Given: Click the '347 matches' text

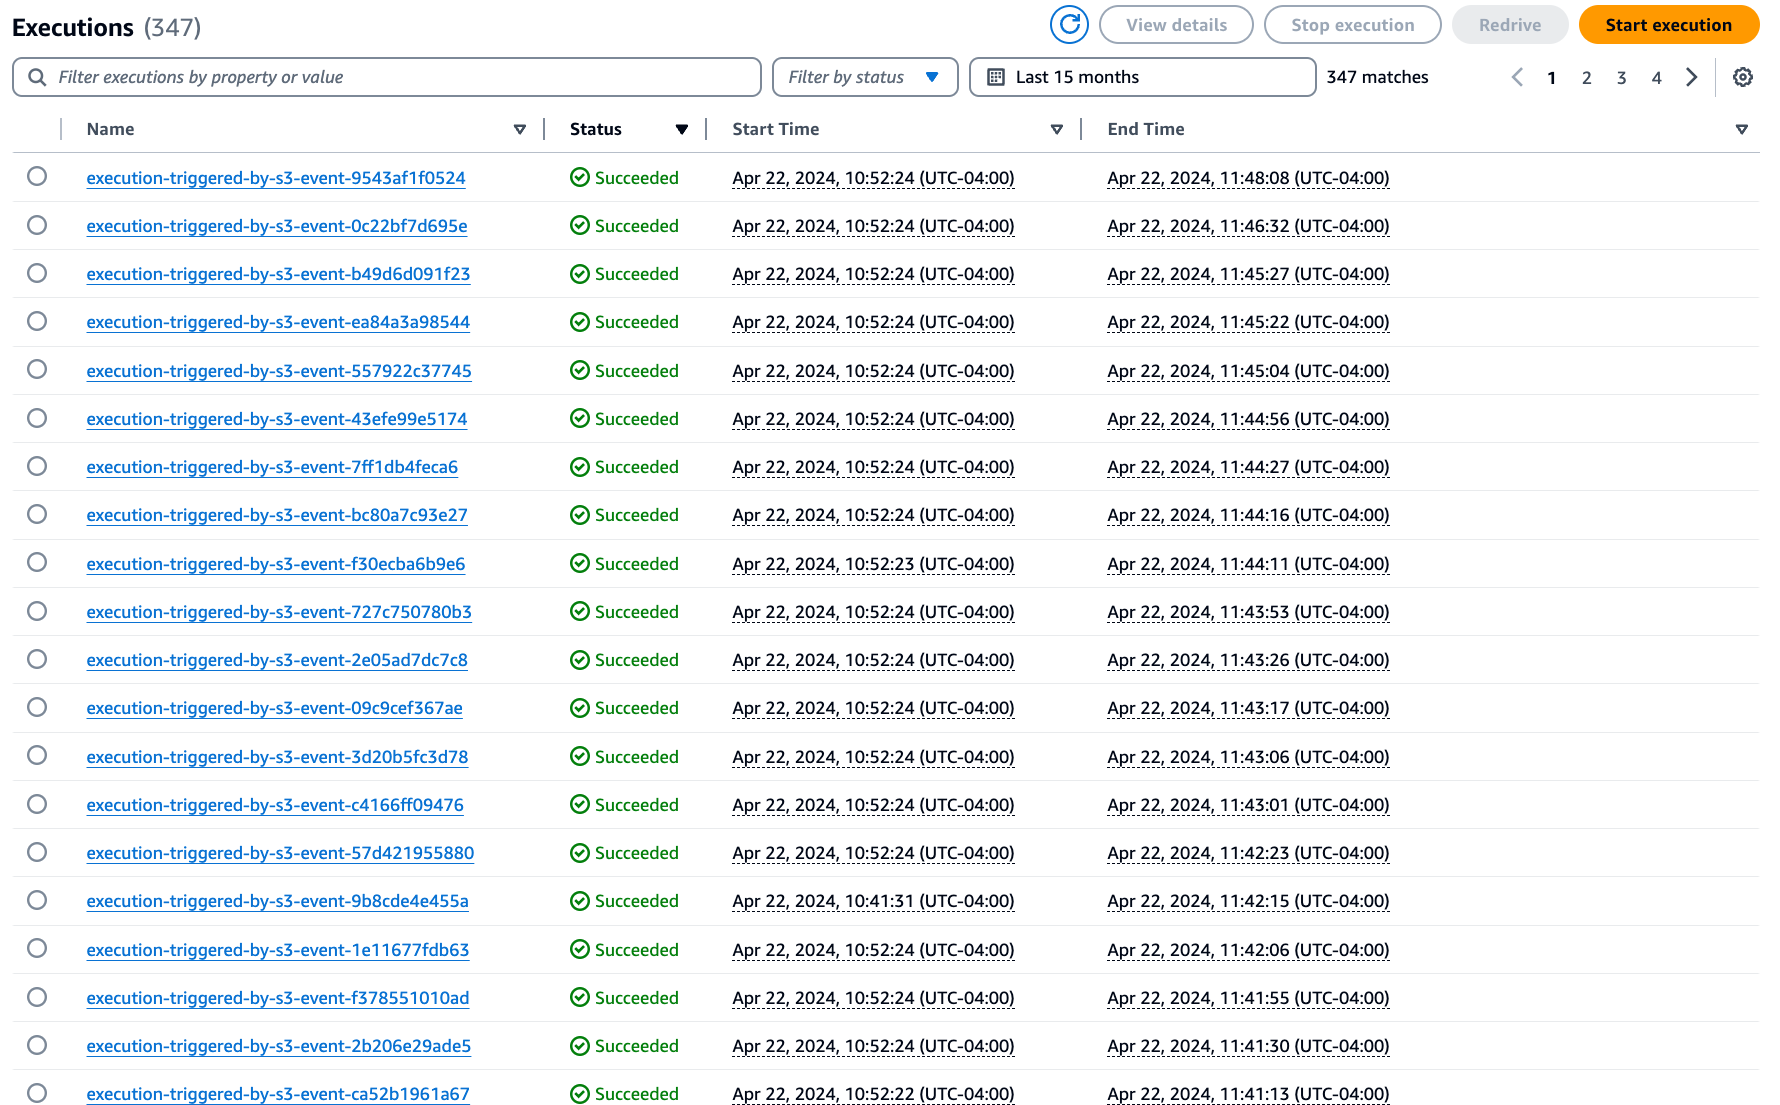Looking at the screenshot, I should (1378, 77).
